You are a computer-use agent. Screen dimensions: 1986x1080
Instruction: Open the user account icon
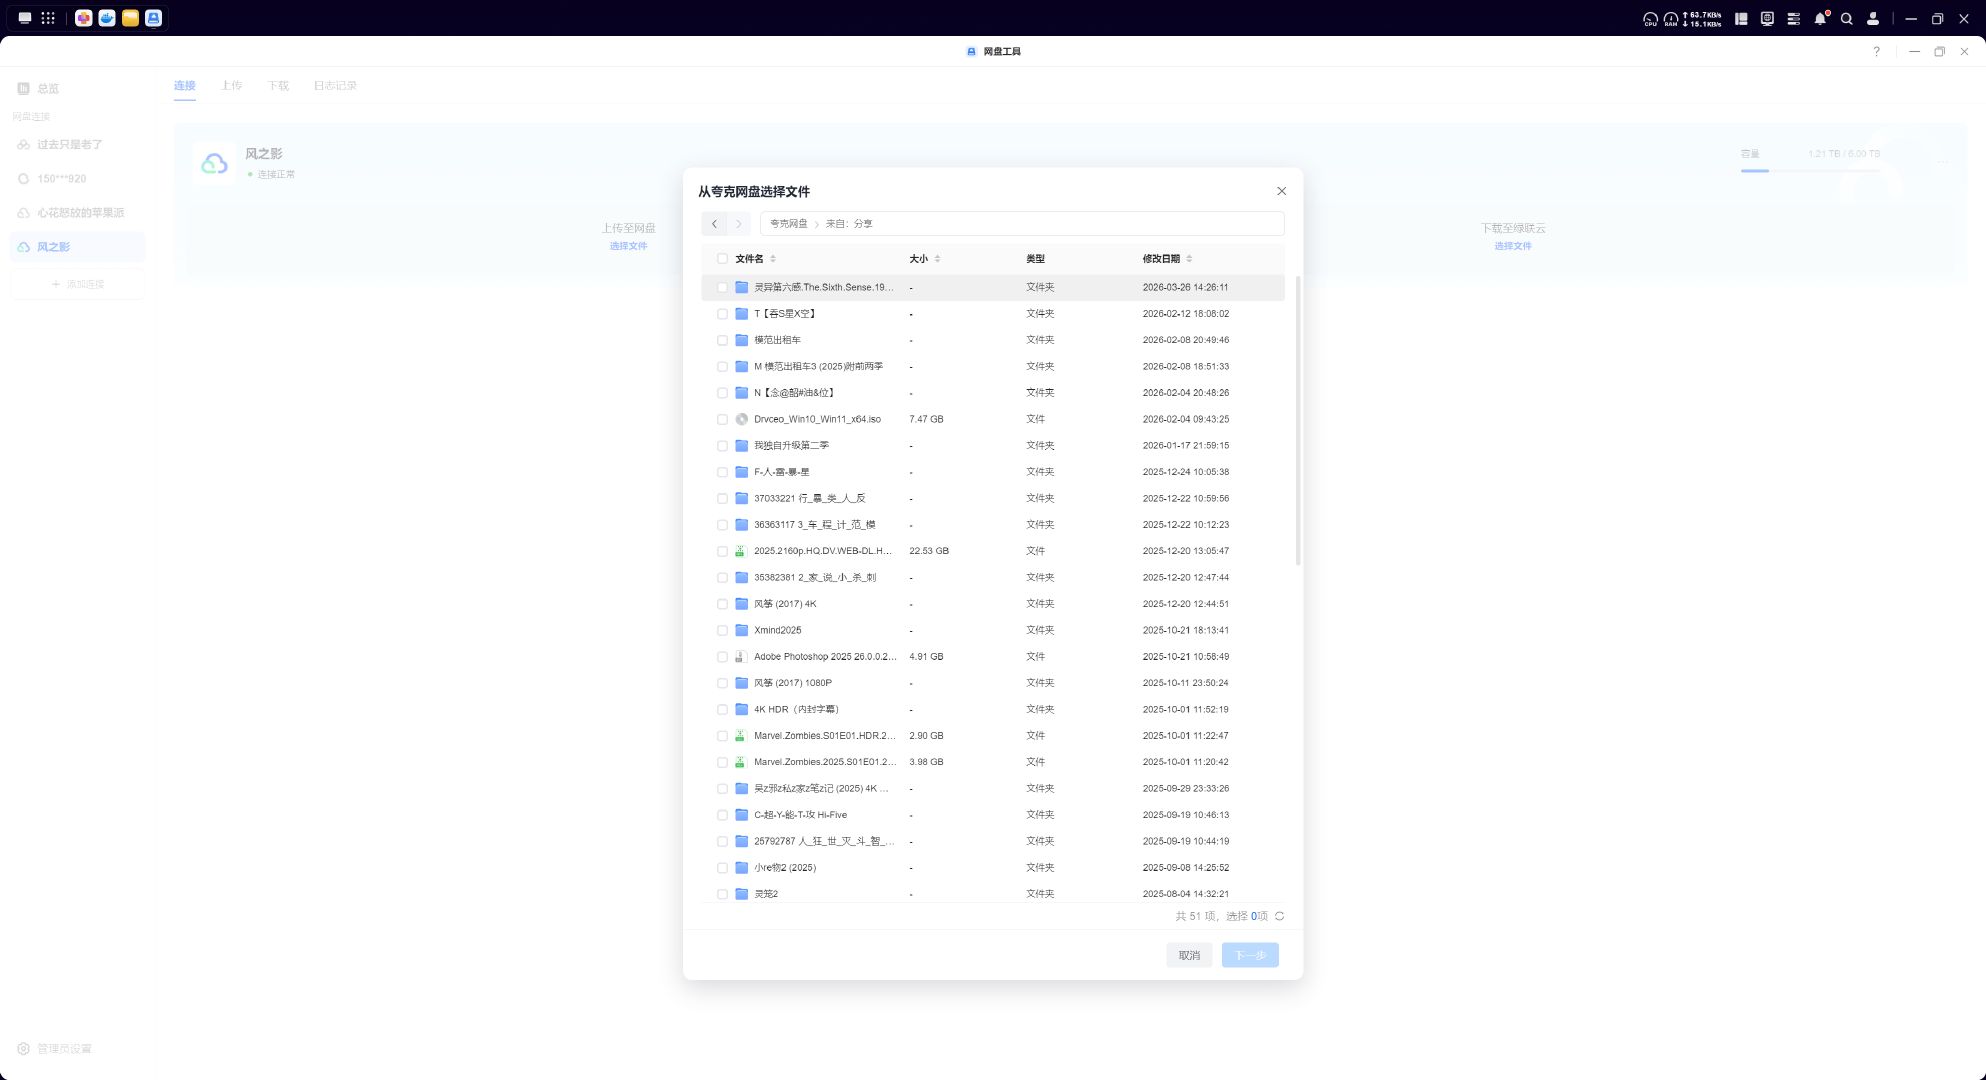pyautogui.click(x=1873, y=18)
